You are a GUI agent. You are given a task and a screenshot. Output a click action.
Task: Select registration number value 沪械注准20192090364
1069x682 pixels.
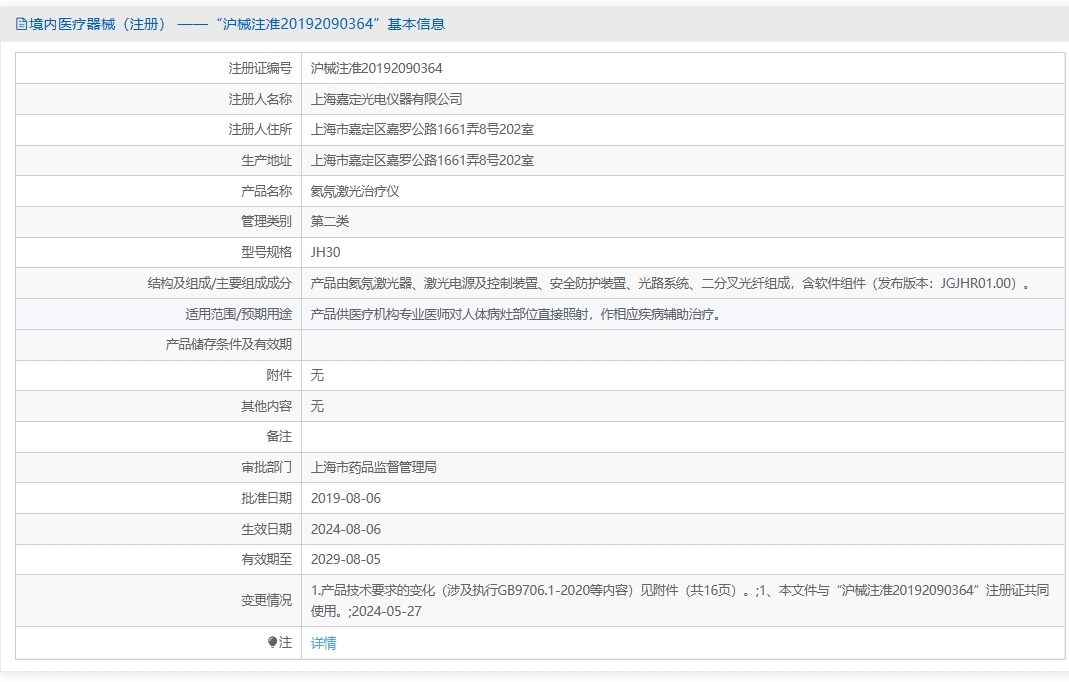click(x=376, y=68)
